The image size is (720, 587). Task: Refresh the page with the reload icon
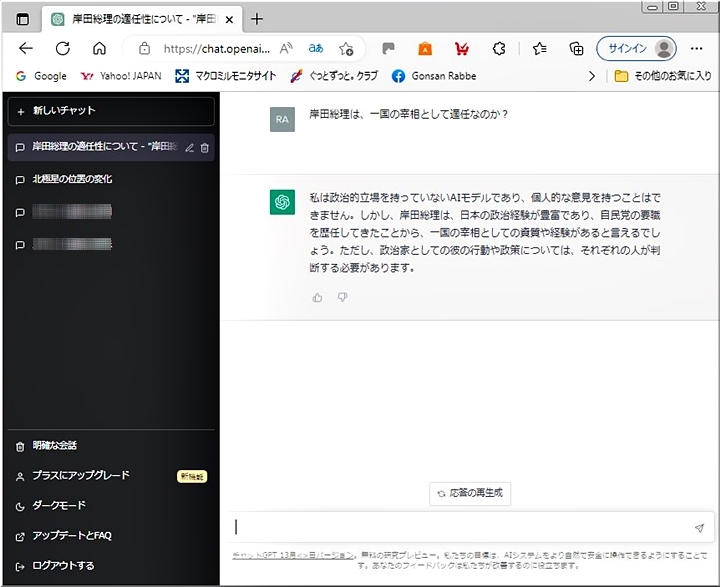point(62,48)
